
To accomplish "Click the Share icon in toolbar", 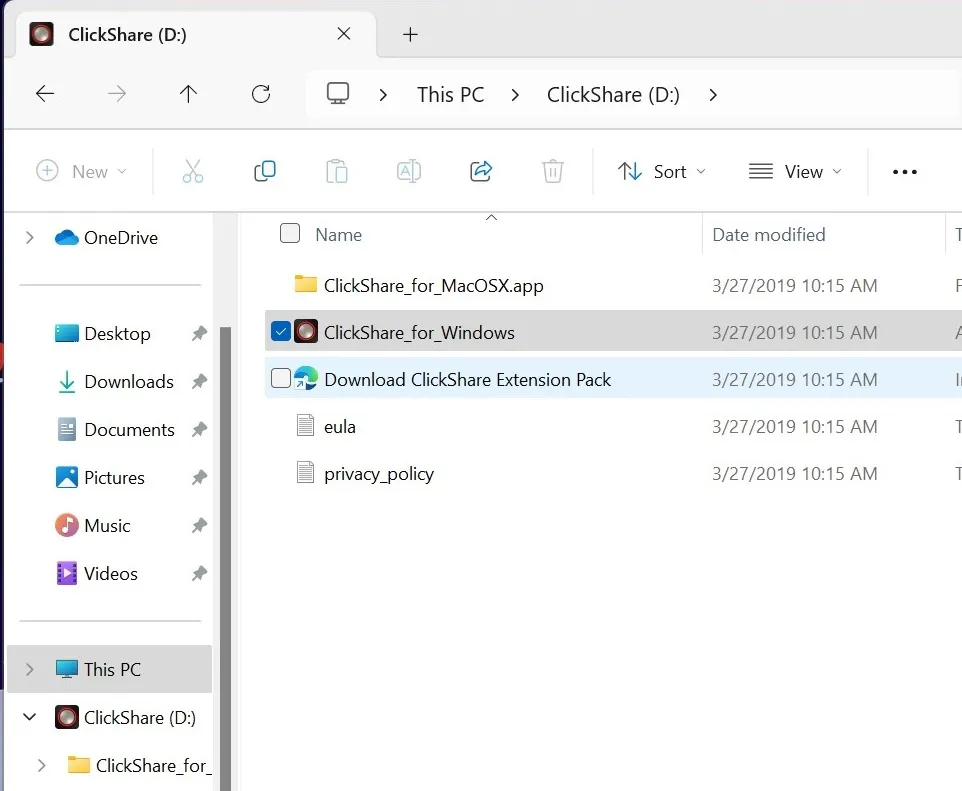I will [481, 171].
